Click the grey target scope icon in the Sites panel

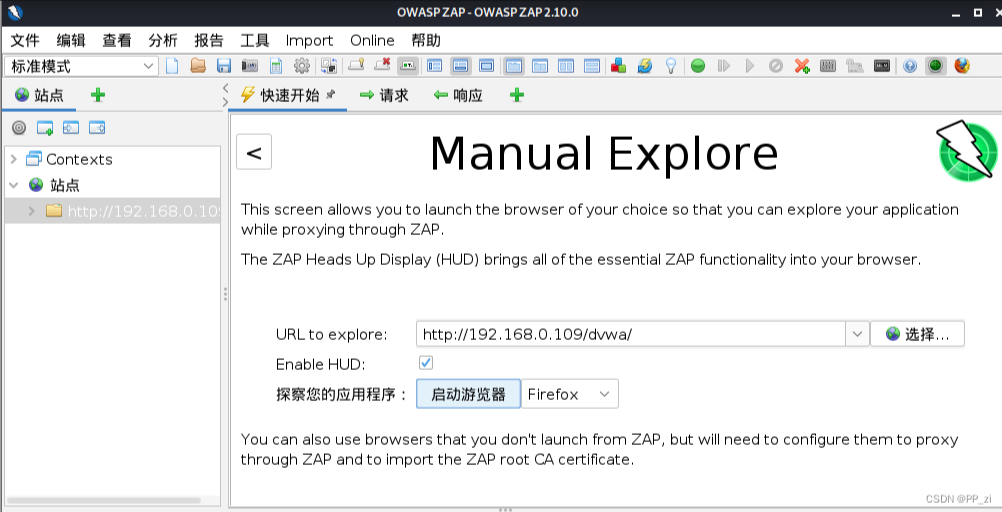(x=19, y=128)
